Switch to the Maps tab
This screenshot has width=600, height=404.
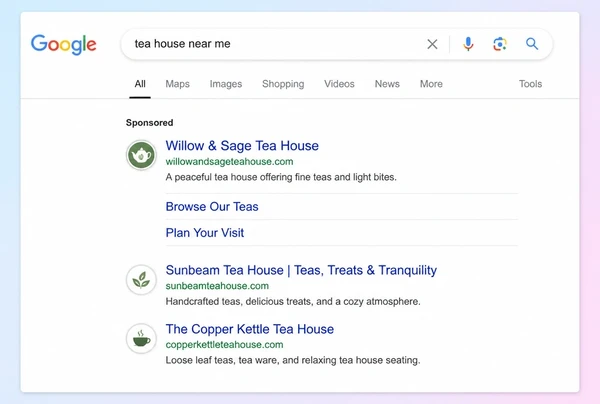(178, 84)
